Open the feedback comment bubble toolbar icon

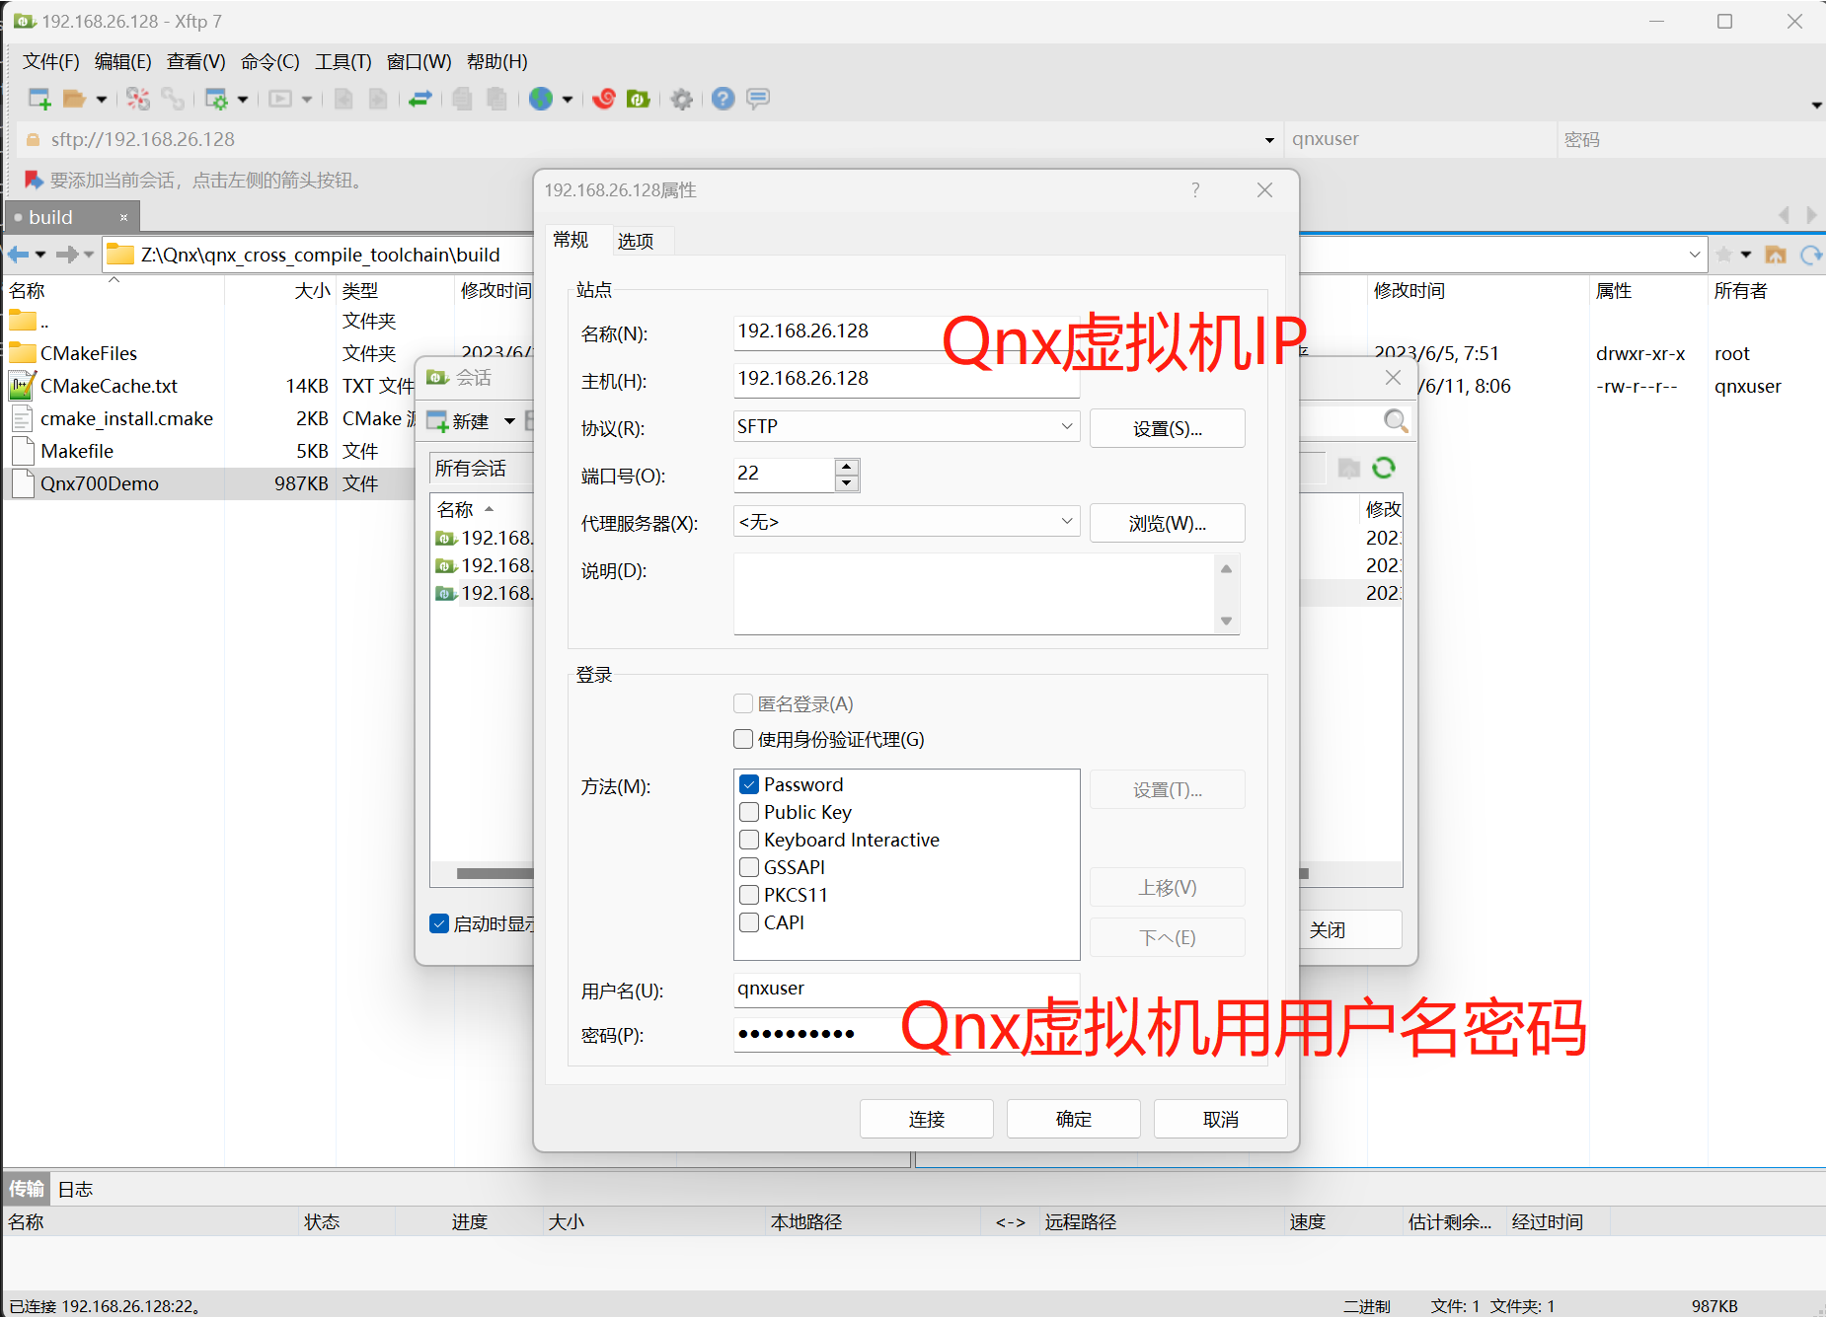click(757, 98)
